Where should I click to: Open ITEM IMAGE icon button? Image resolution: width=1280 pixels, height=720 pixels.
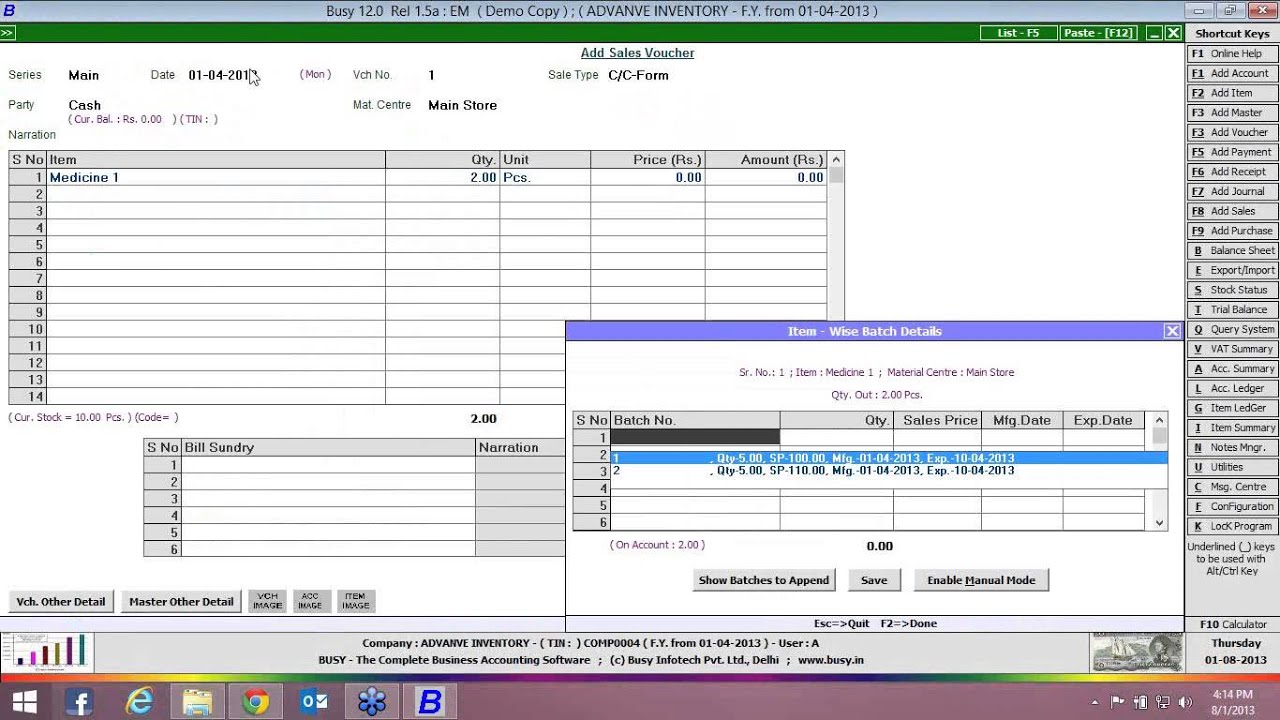[x=355, y=601]
